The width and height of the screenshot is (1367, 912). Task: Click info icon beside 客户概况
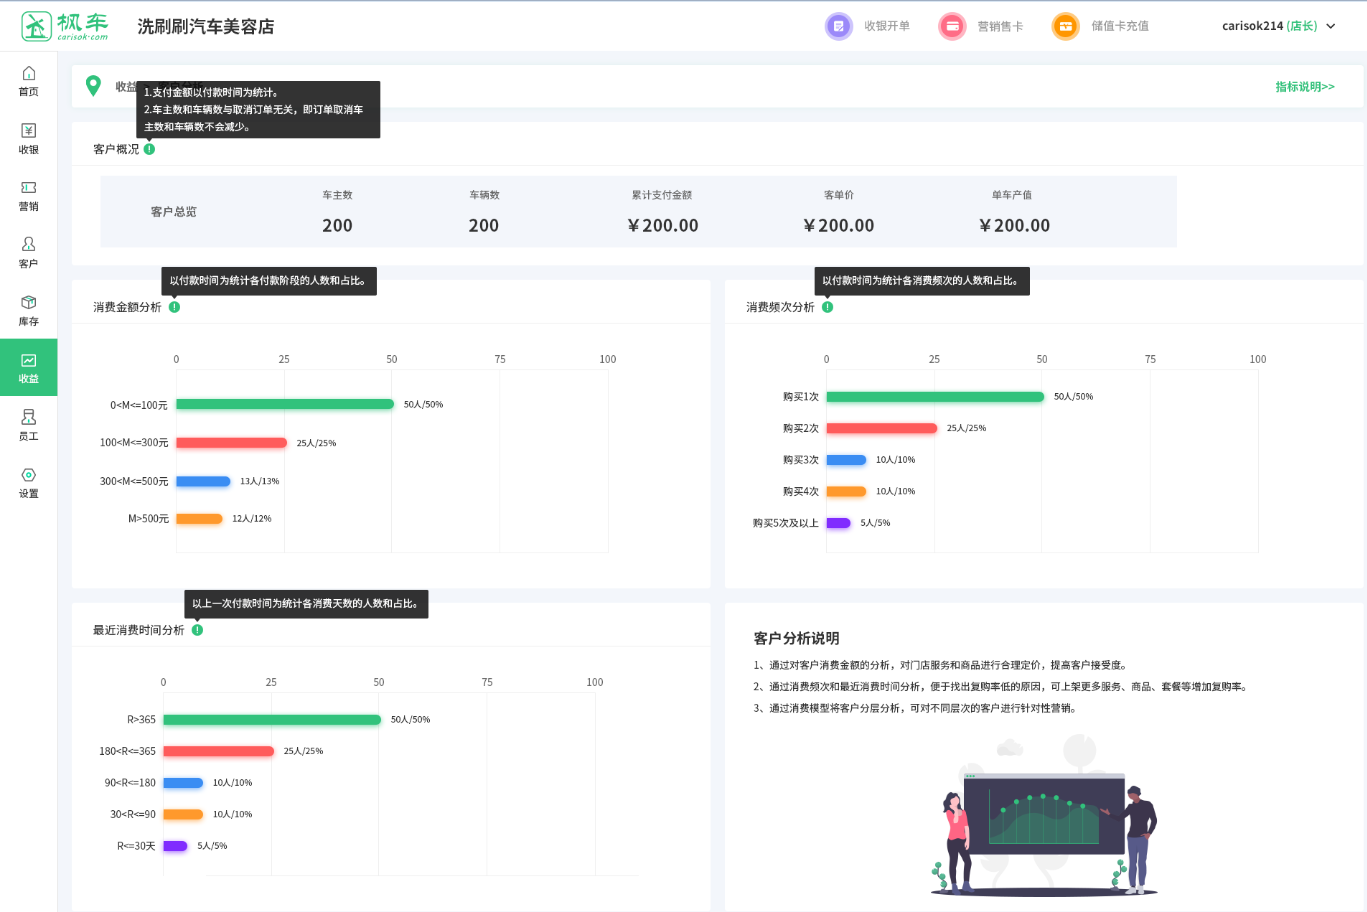click(149, 149)
